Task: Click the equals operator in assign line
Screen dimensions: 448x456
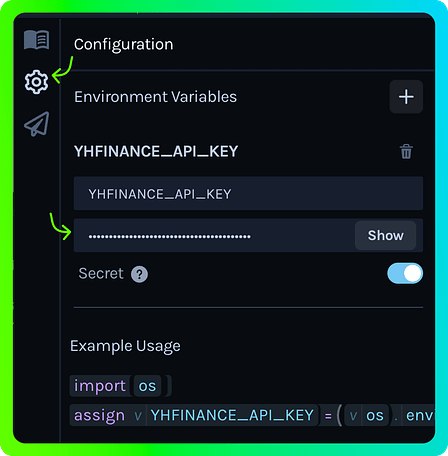Action: [328, 416]
